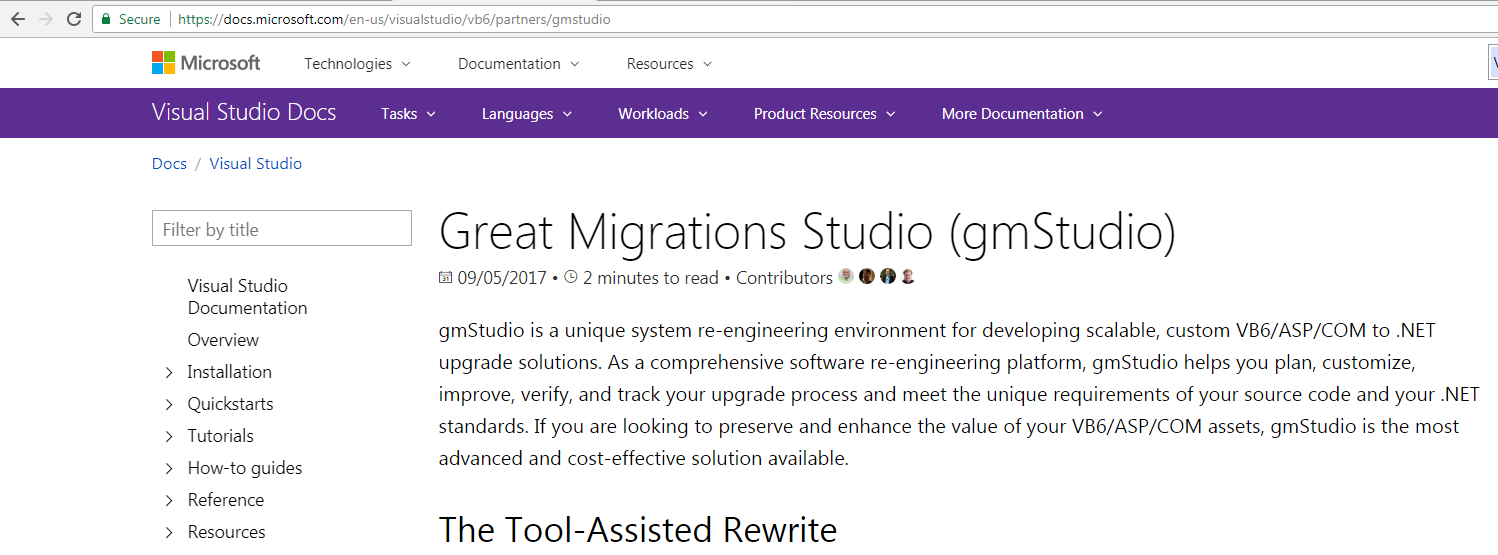Click the Filter by title field

coord(281,229)
